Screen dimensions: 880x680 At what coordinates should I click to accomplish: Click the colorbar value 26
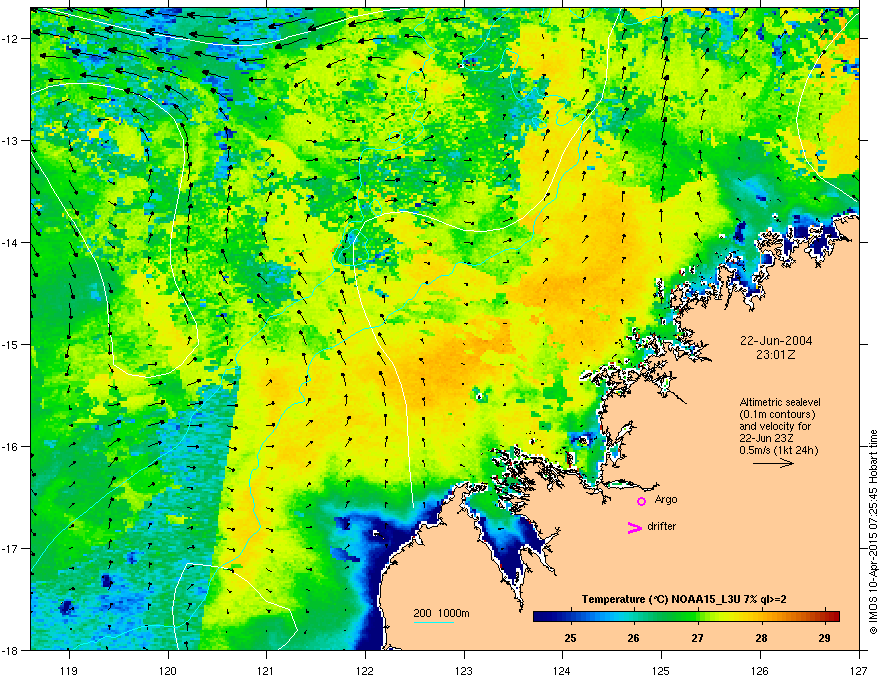(634, 638)
